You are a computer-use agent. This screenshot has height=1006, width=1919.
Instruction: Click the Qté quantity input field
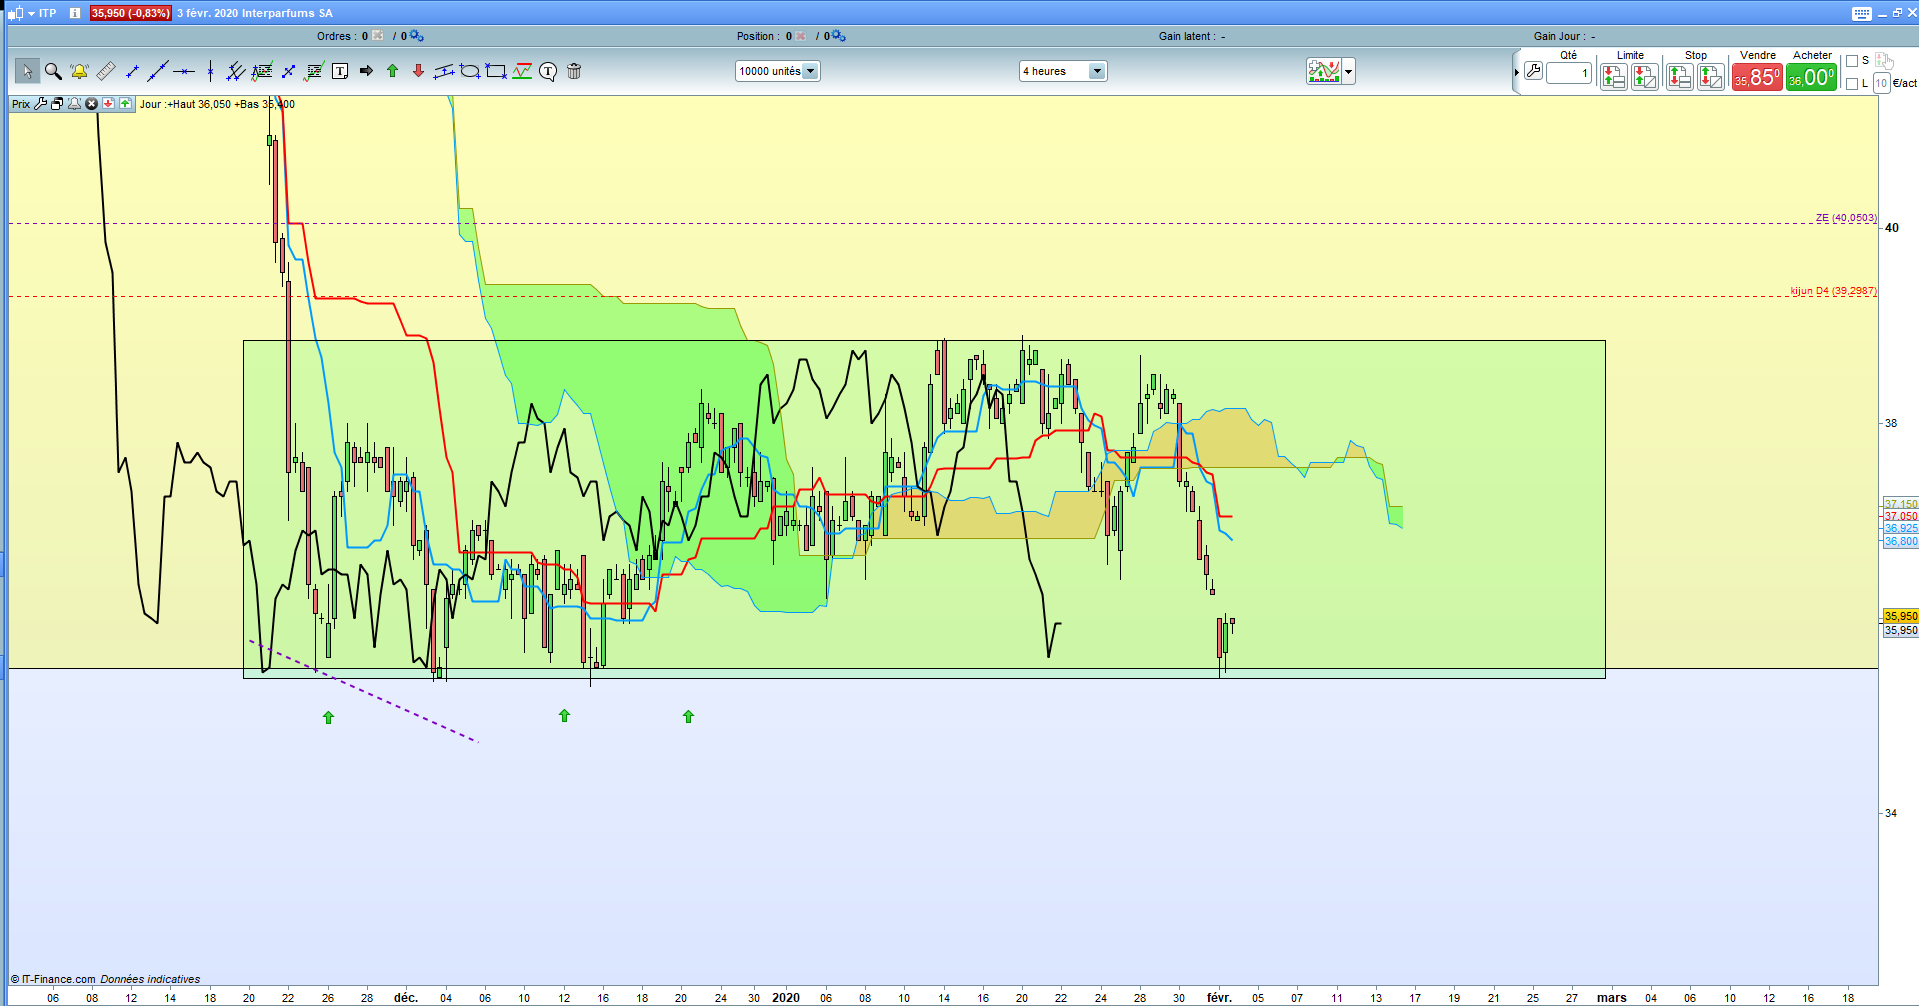click(1568, 73)
